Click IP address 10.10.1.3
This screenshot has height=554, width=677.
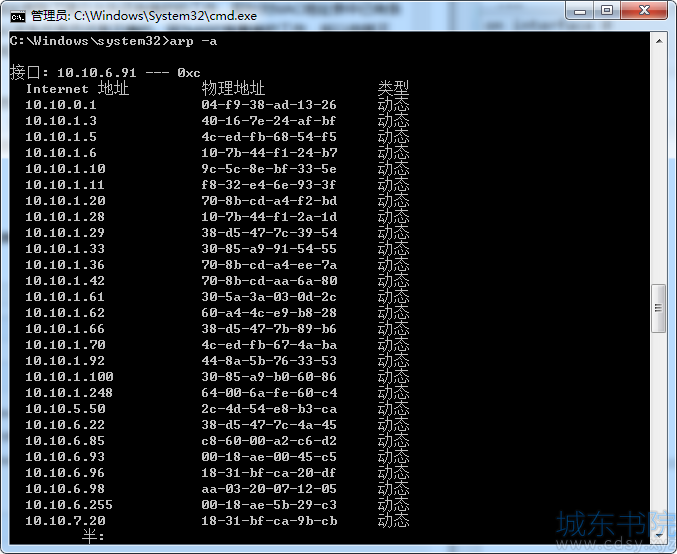[61, 121]
